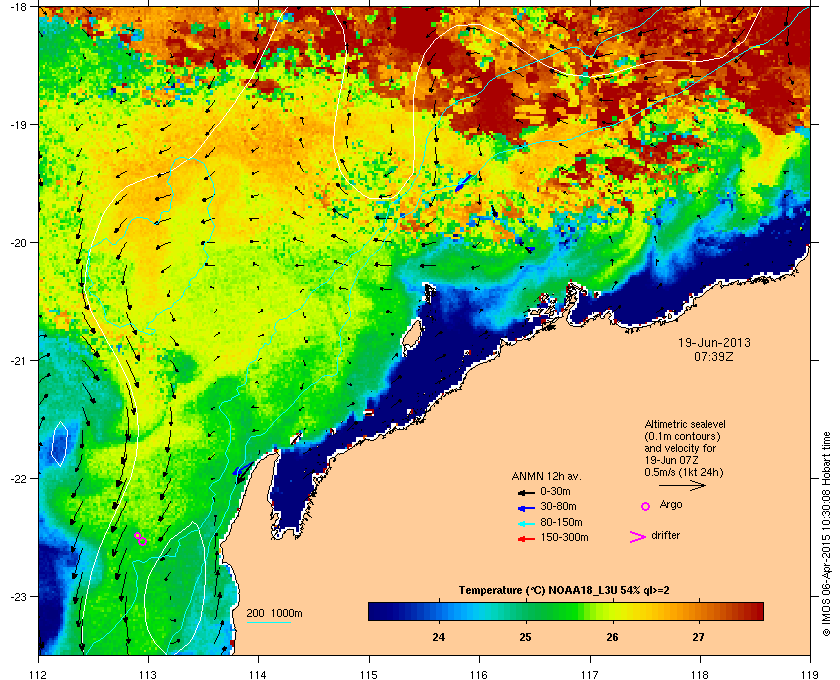The image size is (840, 680).
Task: Click the '30-80m' depth label
Action: click(x=558, y=506)
